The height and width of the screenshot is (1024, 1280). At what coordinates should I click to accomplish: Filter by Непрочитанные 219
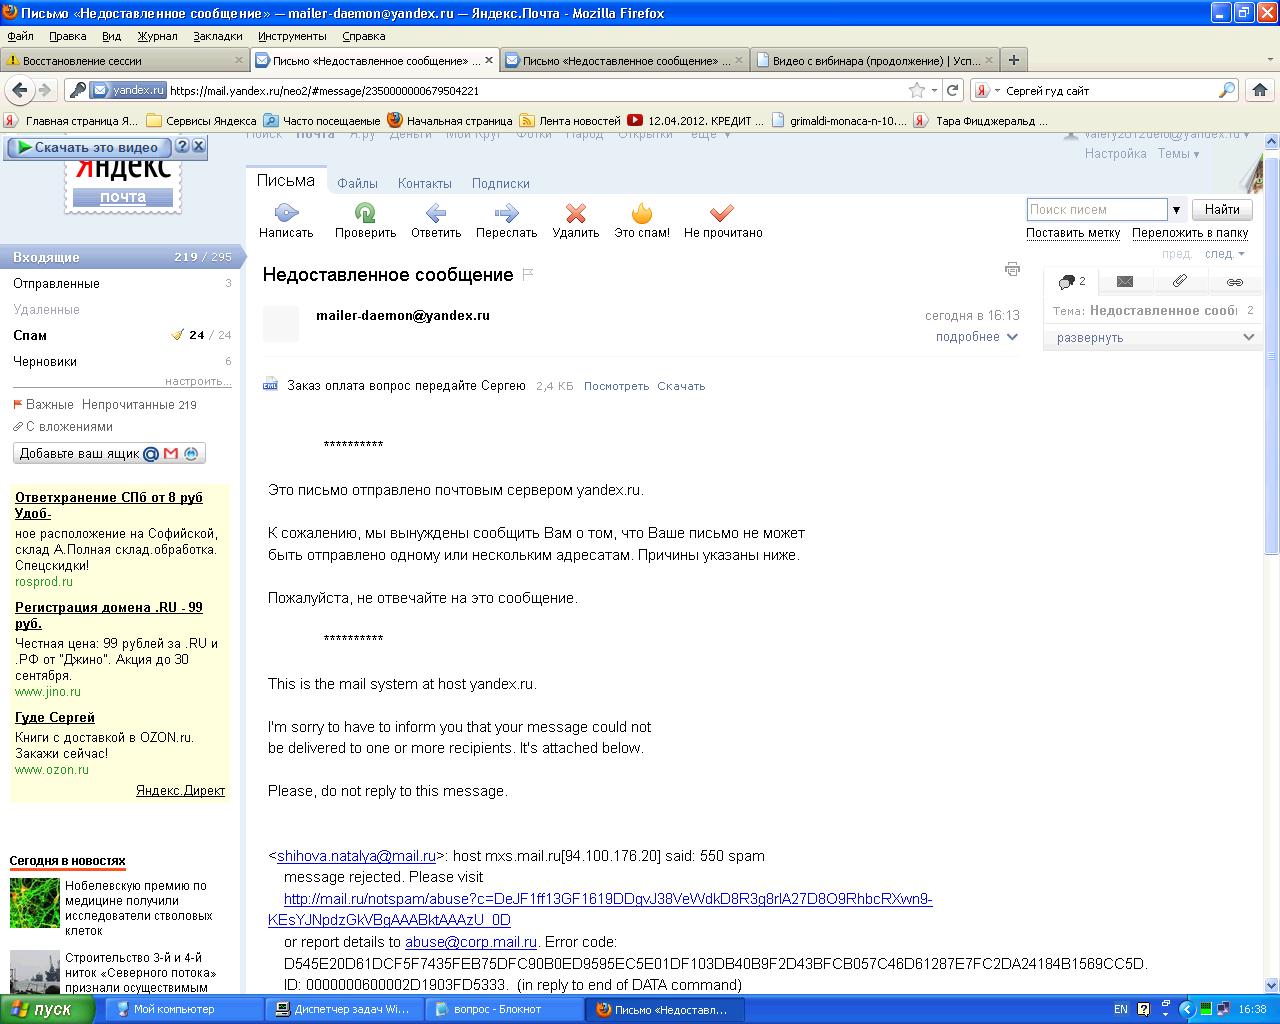[x=139, y=405]
